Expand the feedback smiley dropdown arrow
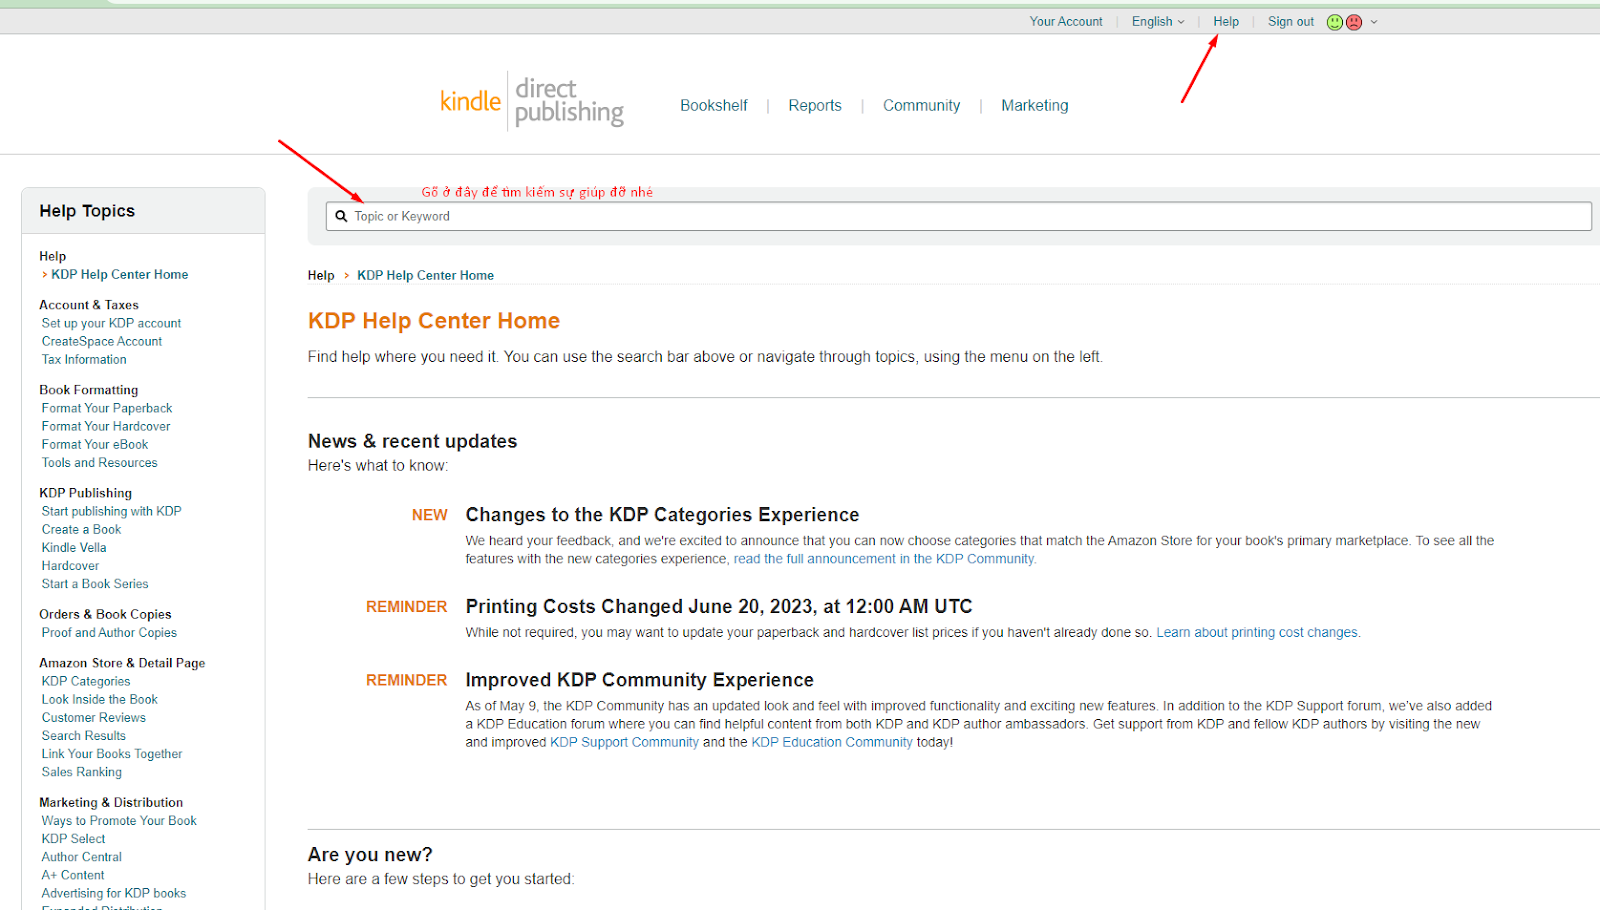 point(1374,22)
